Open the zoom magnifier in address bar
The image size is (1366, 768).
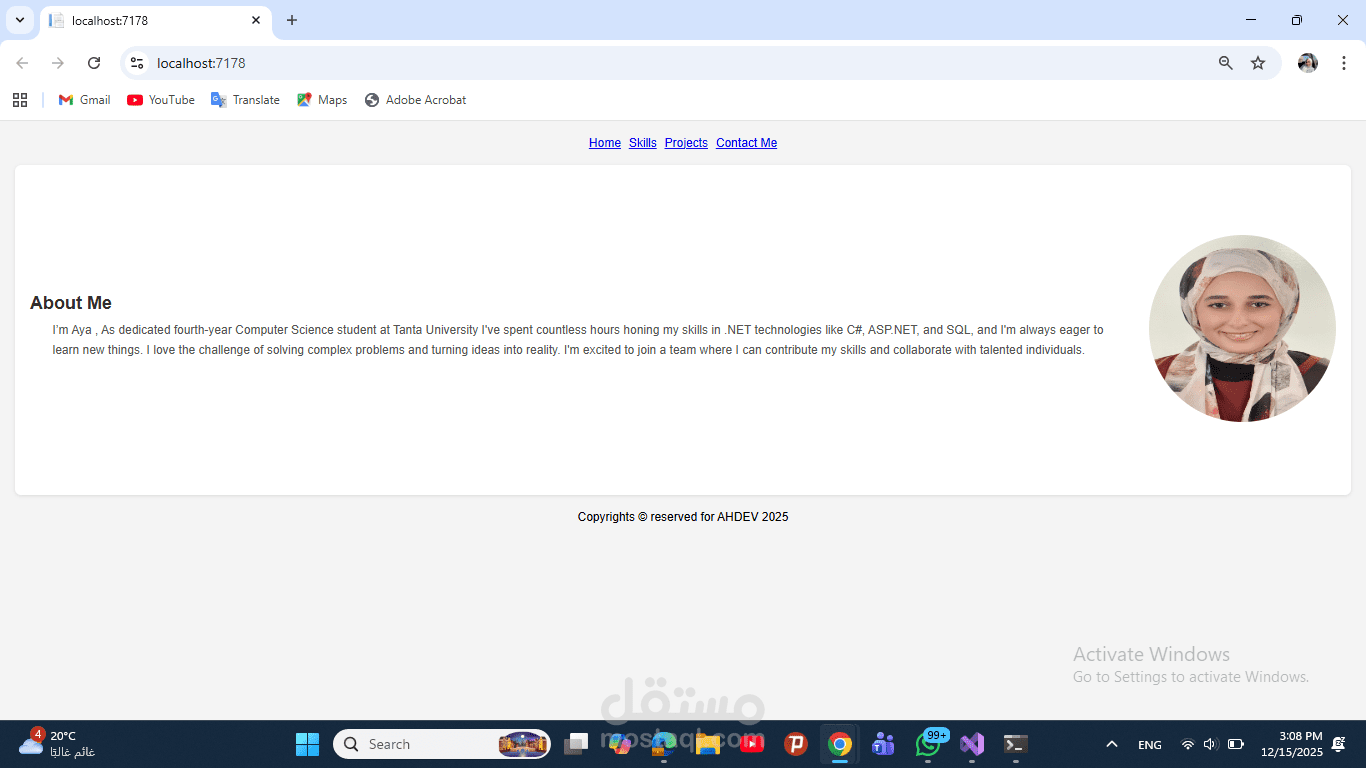[x=1226, y=63]
